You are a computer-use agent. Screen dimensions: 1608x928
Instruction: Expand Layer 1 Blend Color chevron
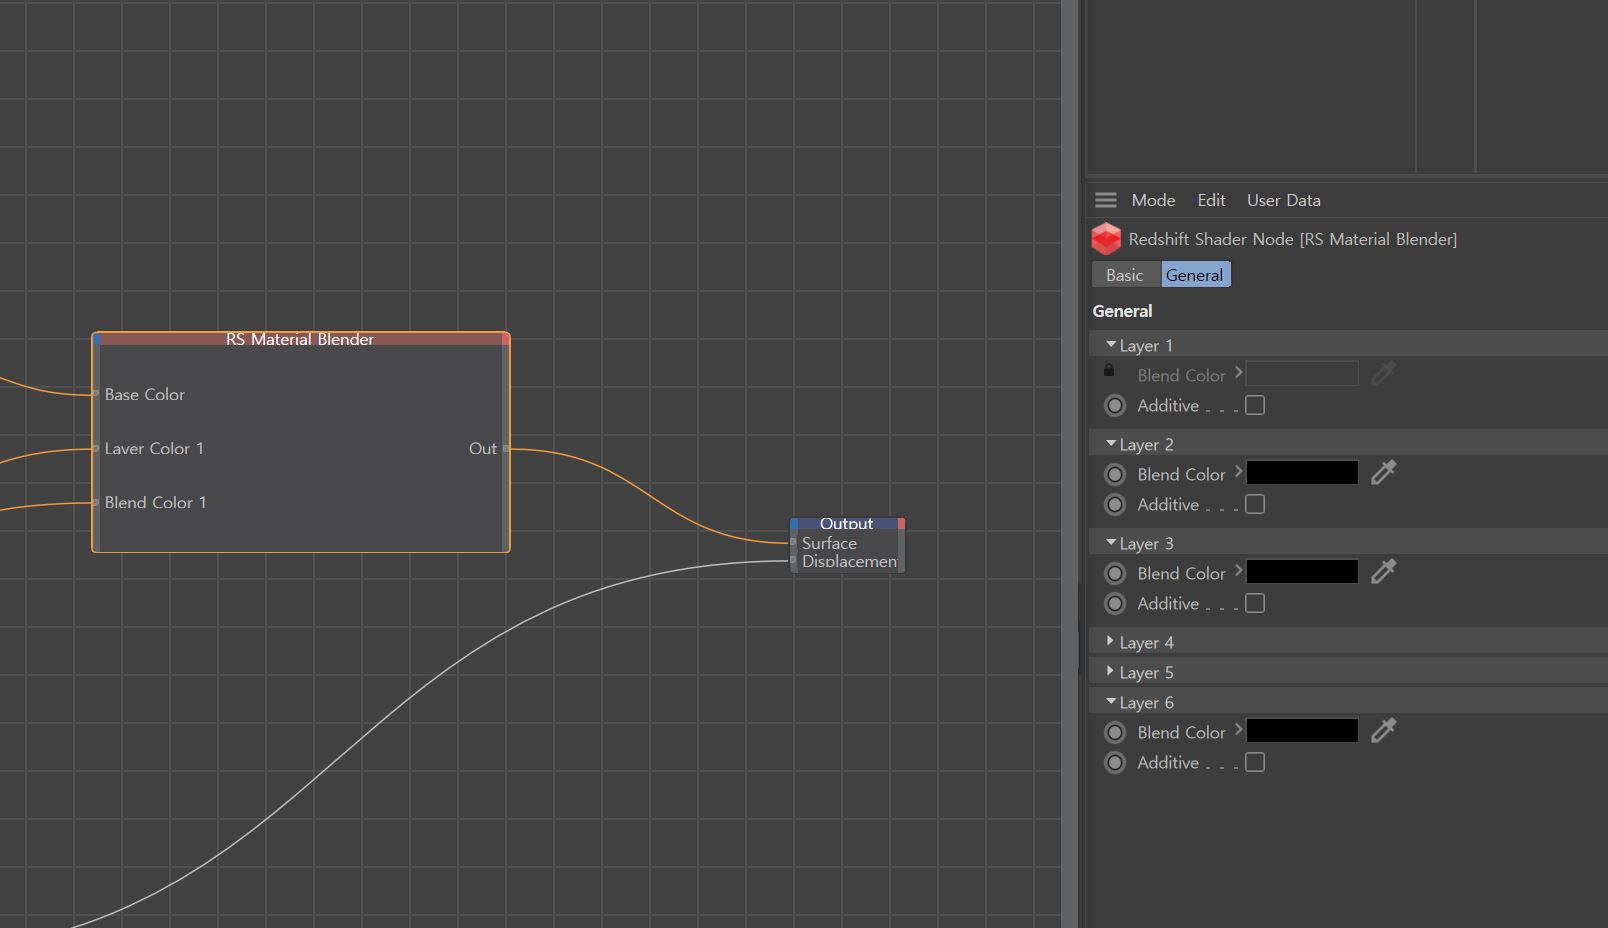point(1238,372)
